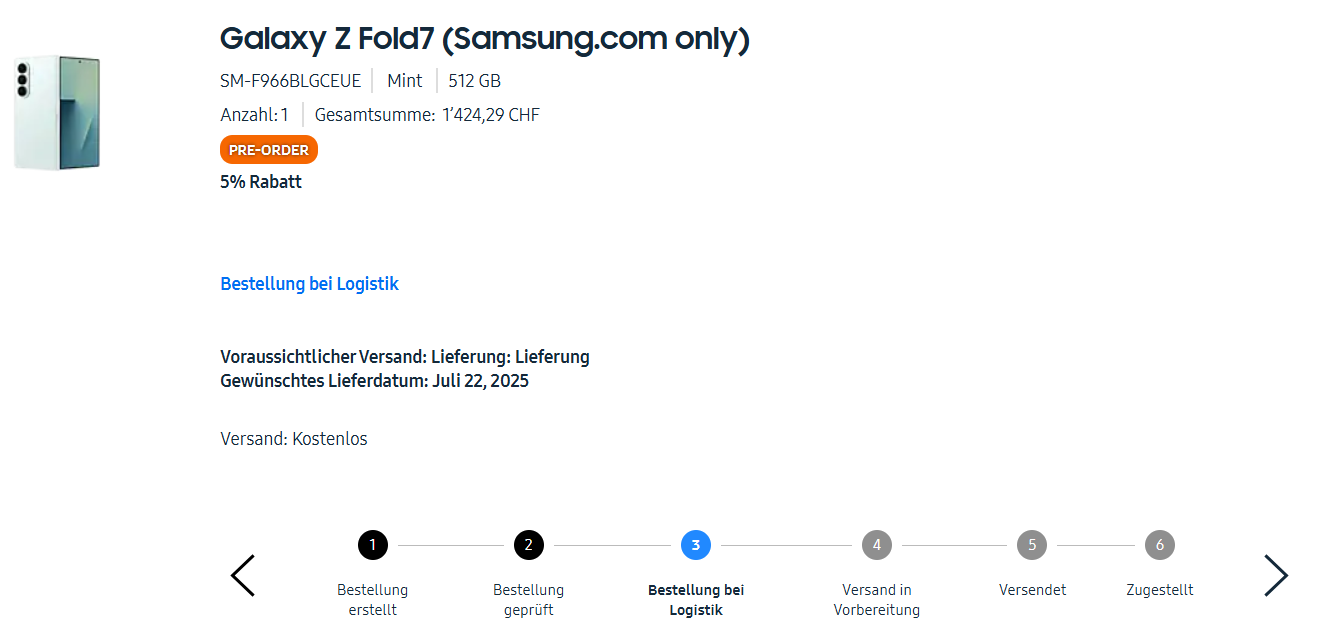
Task: Click step 1 circle in tracker
Action: [x=372, y=545]
